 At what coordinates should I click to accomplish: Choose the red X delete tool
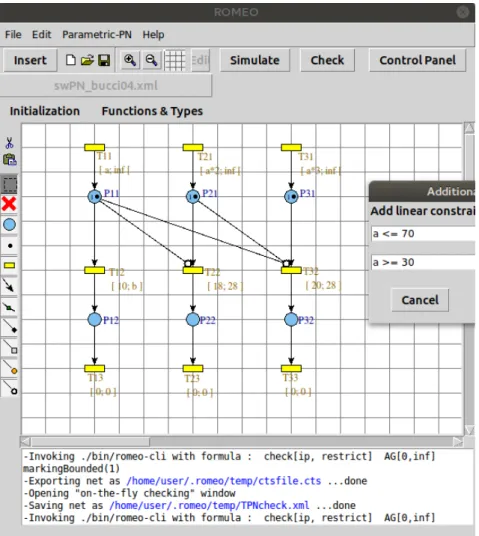(x=9, y=204)
